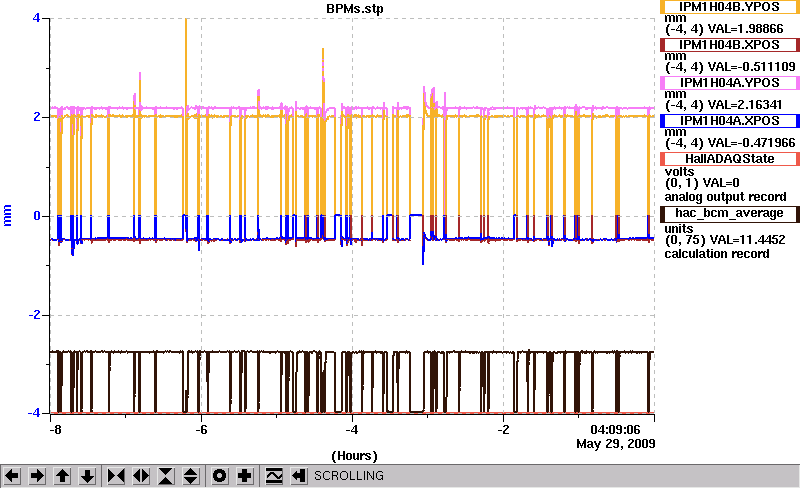The image size is (800, 488).
Task: Click the VAL=11.4452 readout
Action: pos(745,239)
